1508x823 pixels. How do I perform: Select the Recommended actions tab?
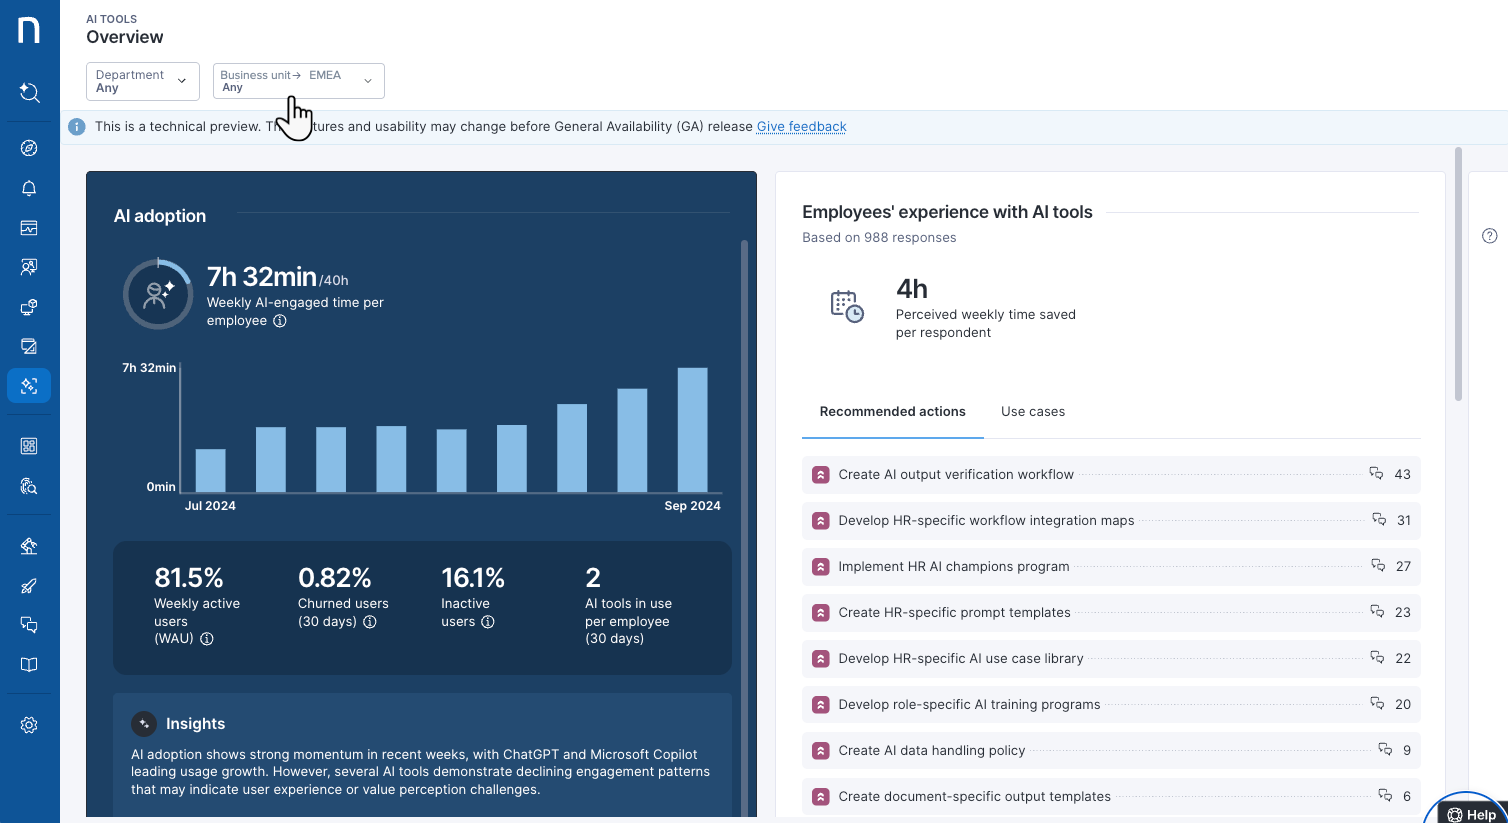click(x=892, y=412)
